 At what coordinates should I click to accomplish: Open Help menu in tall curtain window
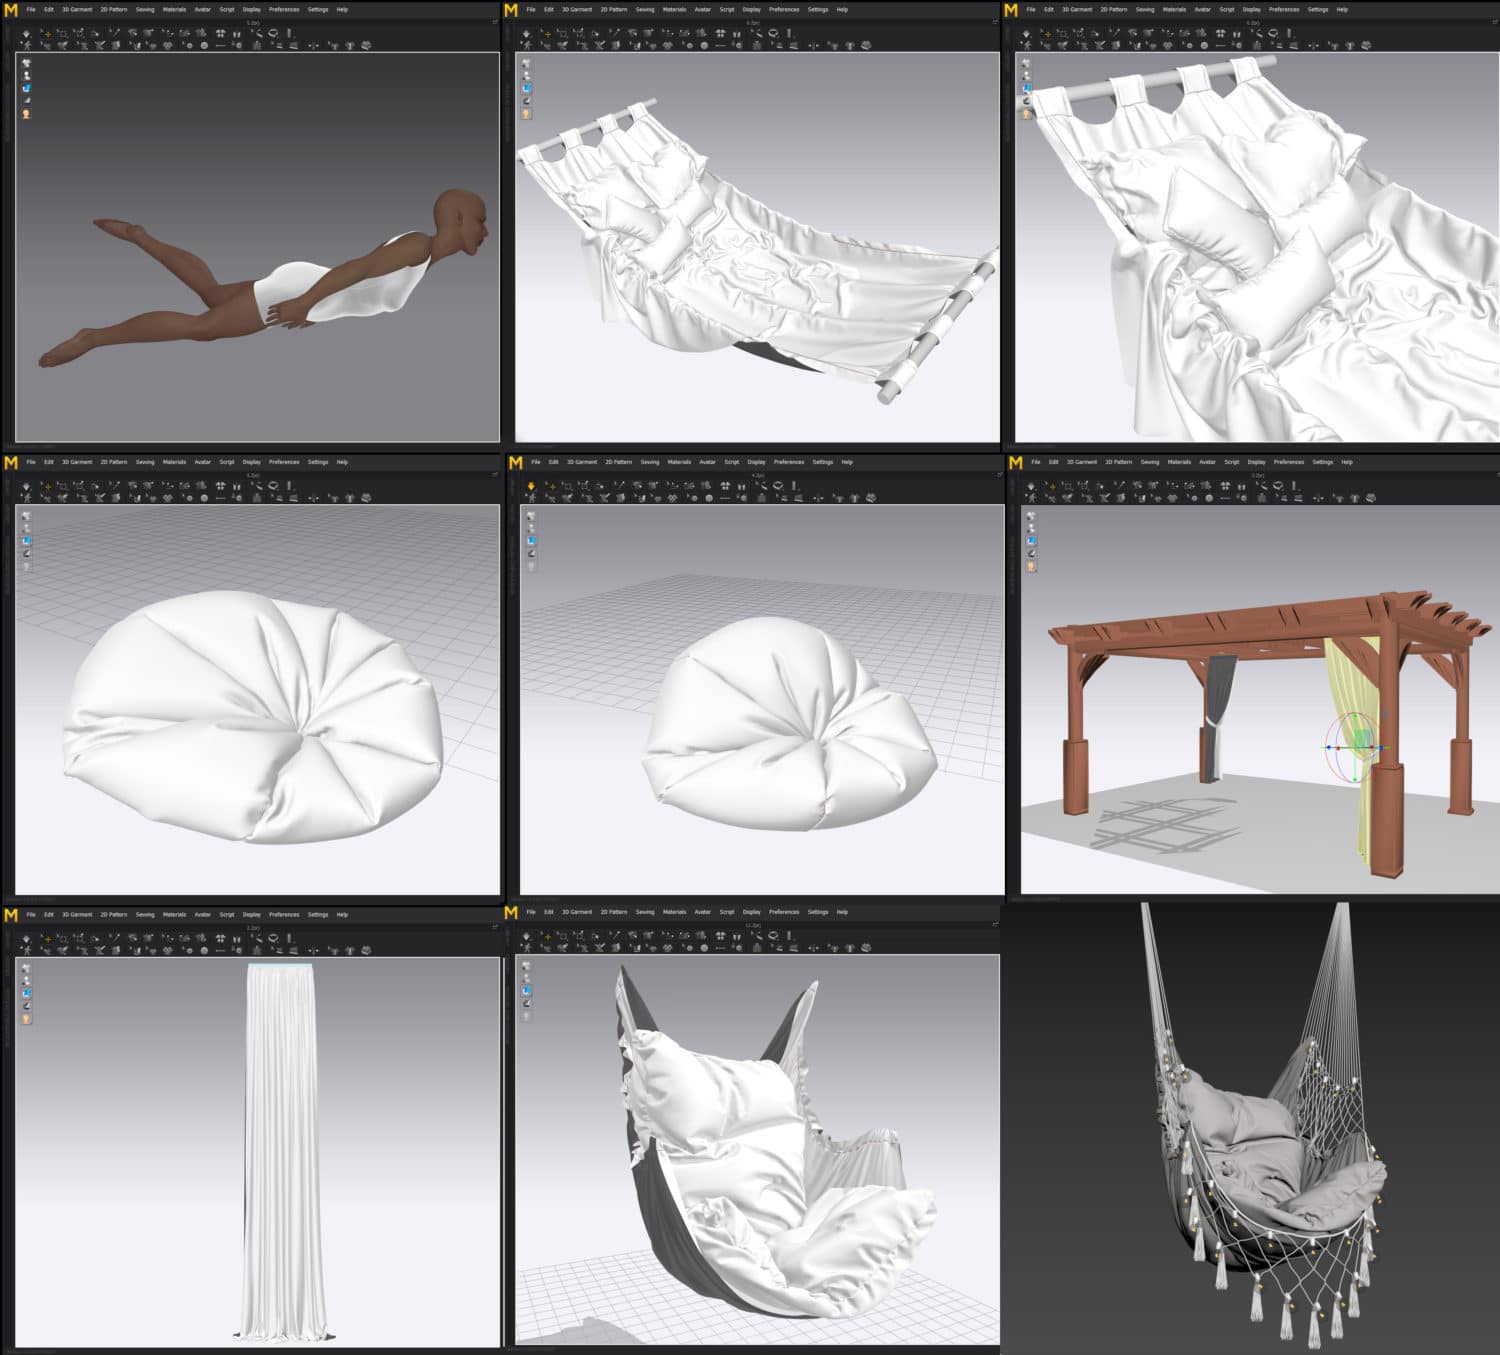point(342,914)
